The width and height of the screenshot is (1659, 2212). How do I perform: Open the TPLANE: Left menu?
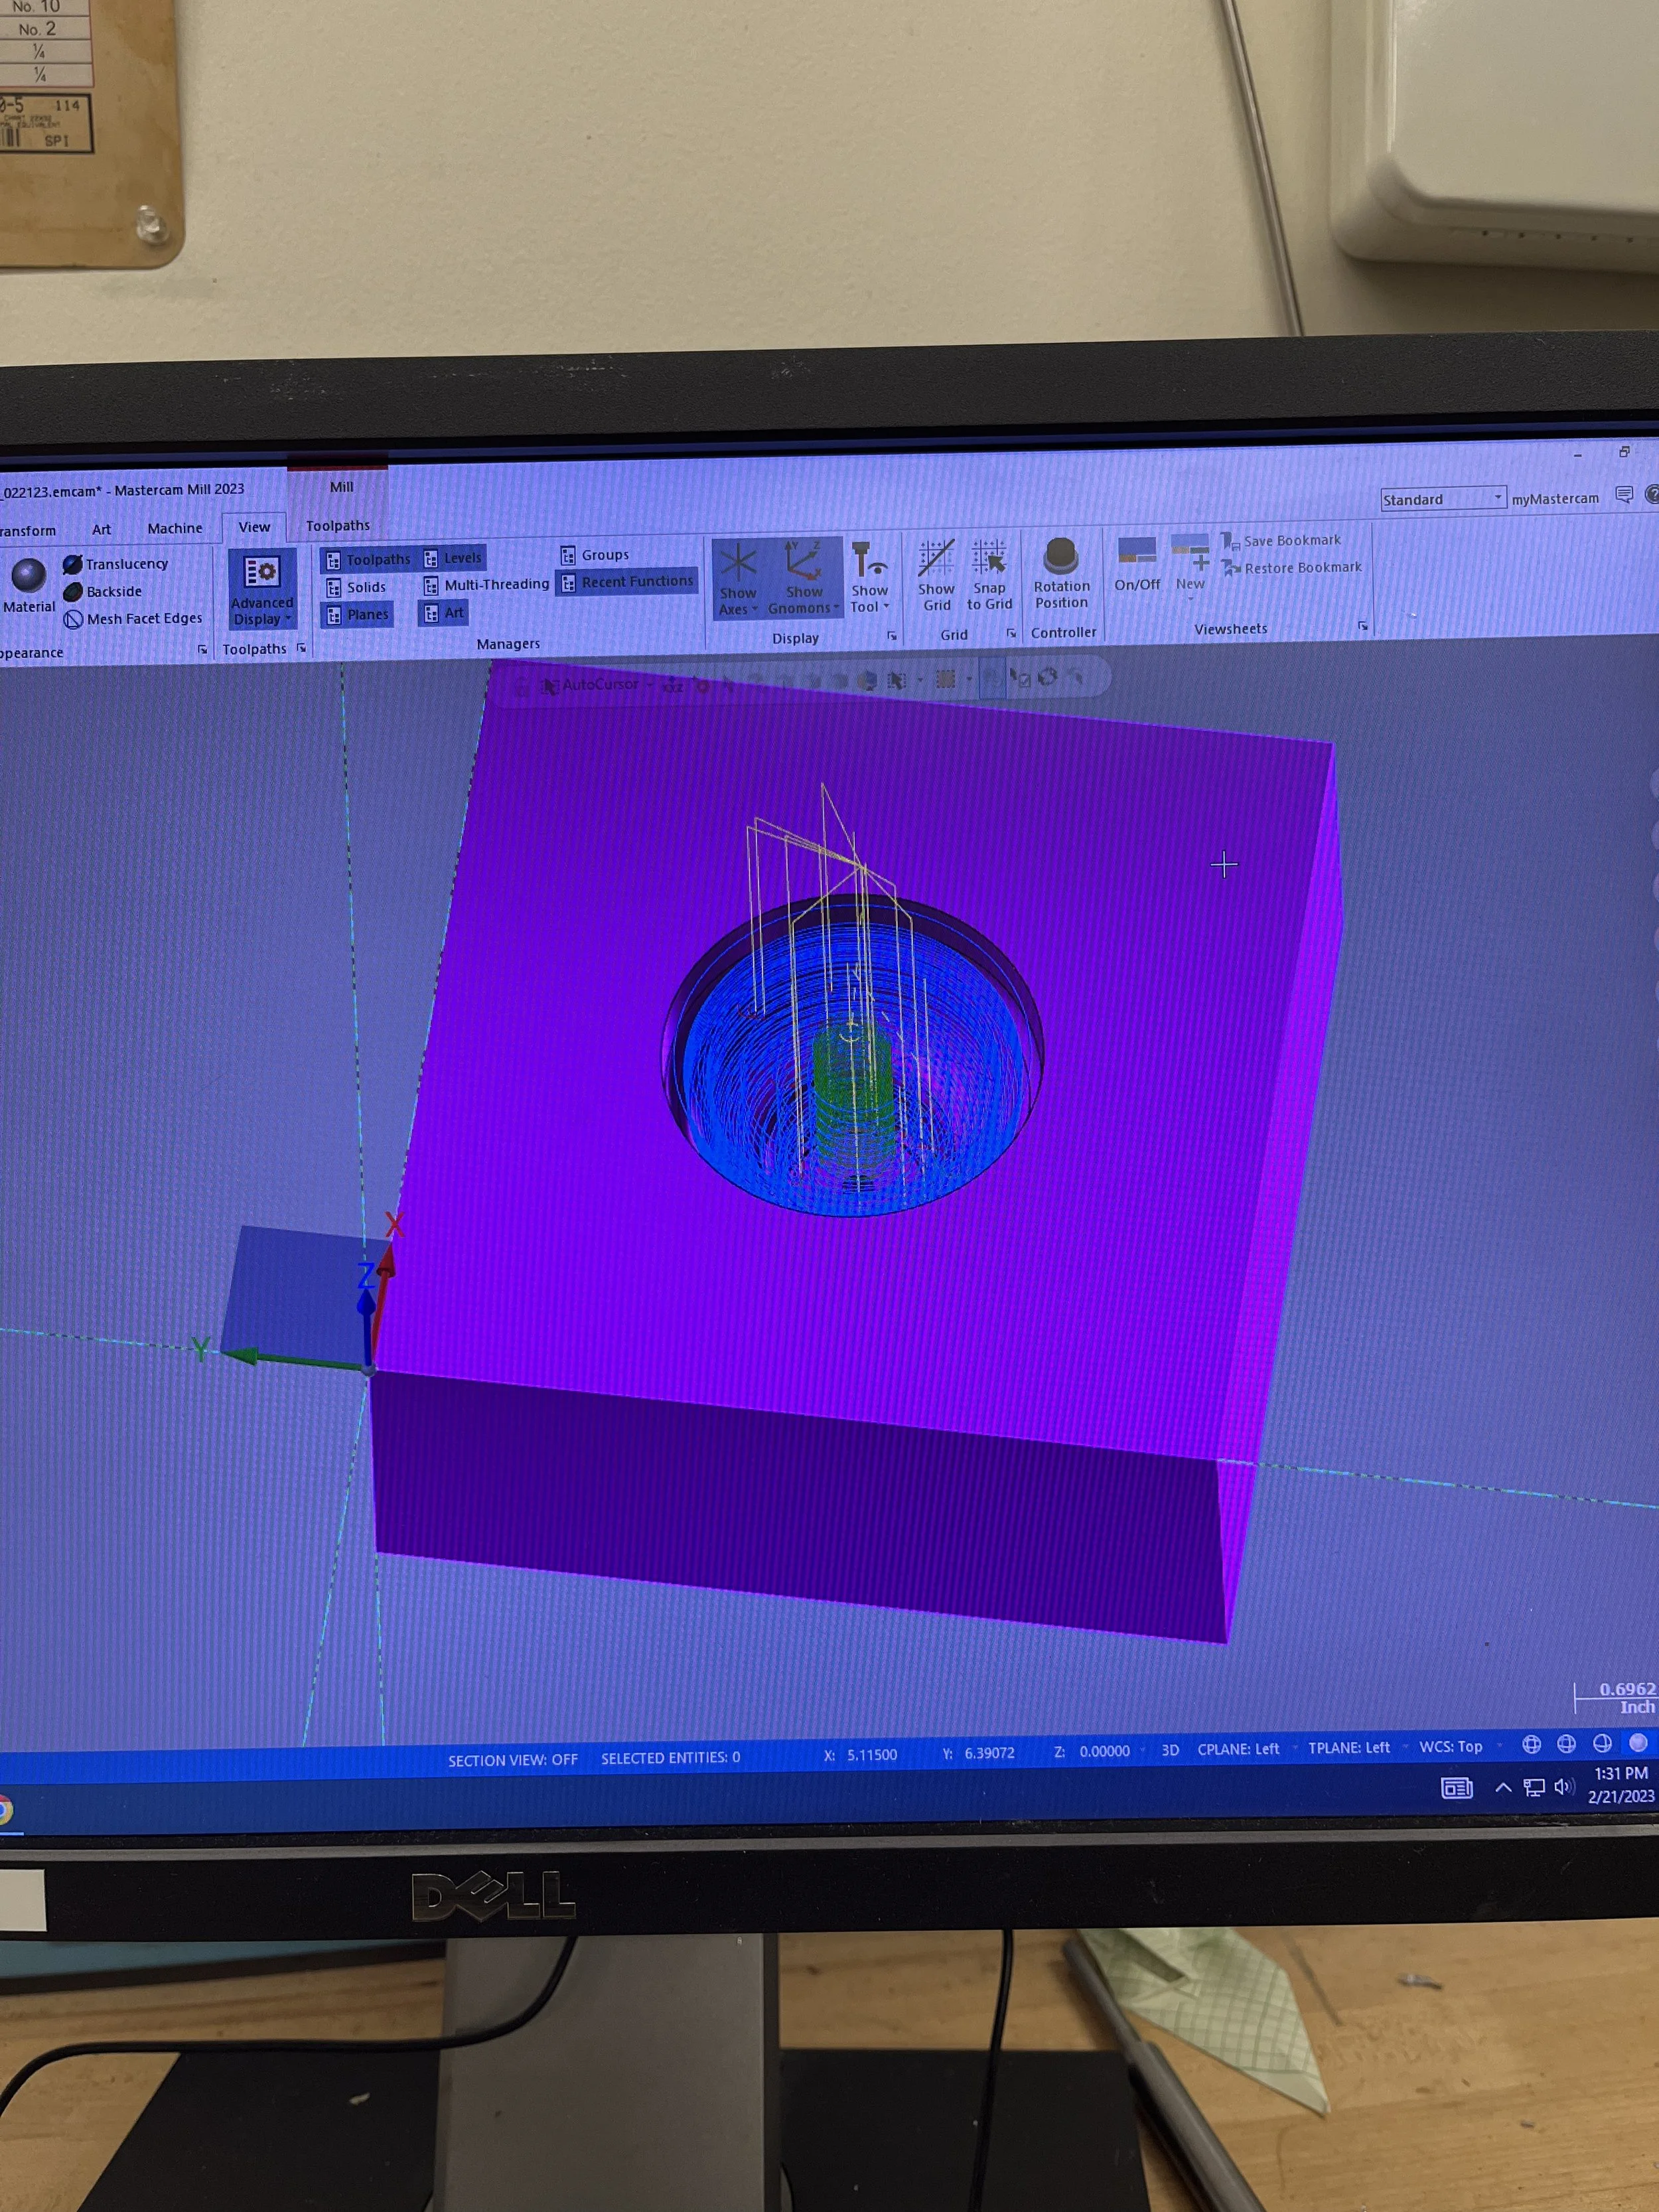pos(1348,1748)
